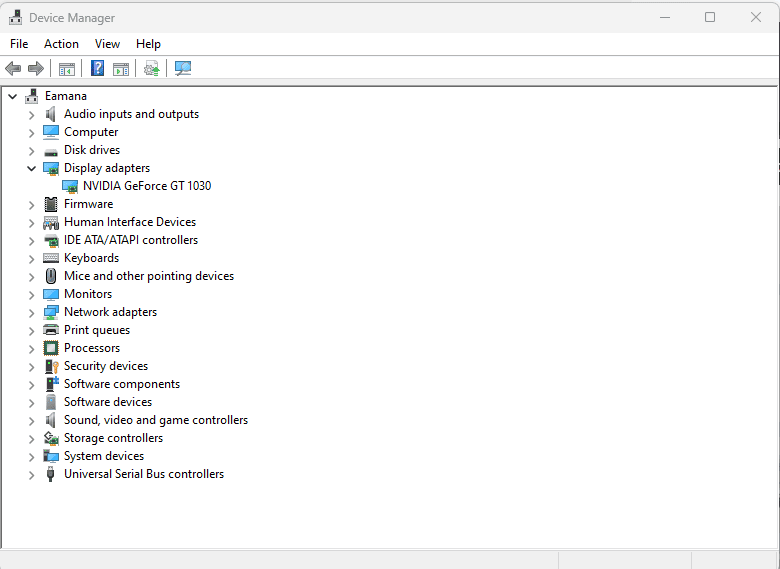Click the Eamana computer root icon

click(32, 96)
